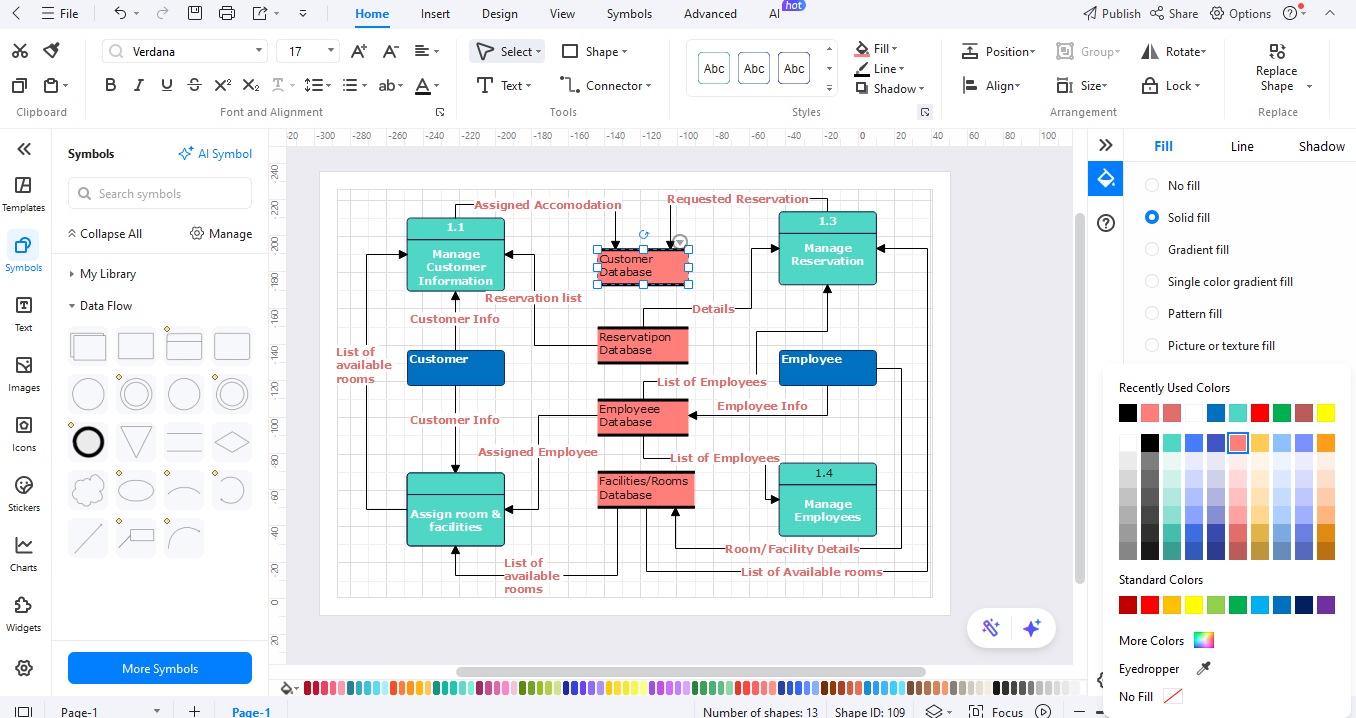Click the Publish button
The image size is (1356, 718).
pyautogui.click(x=1112, y=14)
